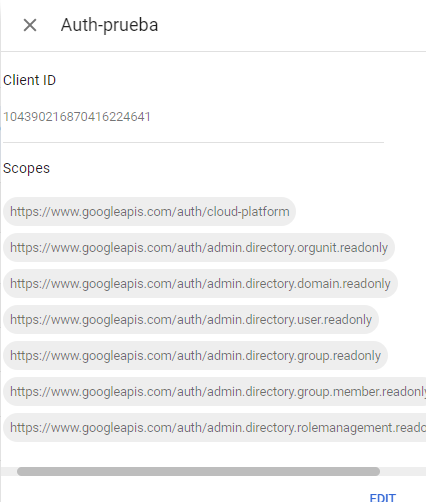Click the scrollbar track right of the thumb
The width and height of the screenshot is (426, 502).
point(403,471)
